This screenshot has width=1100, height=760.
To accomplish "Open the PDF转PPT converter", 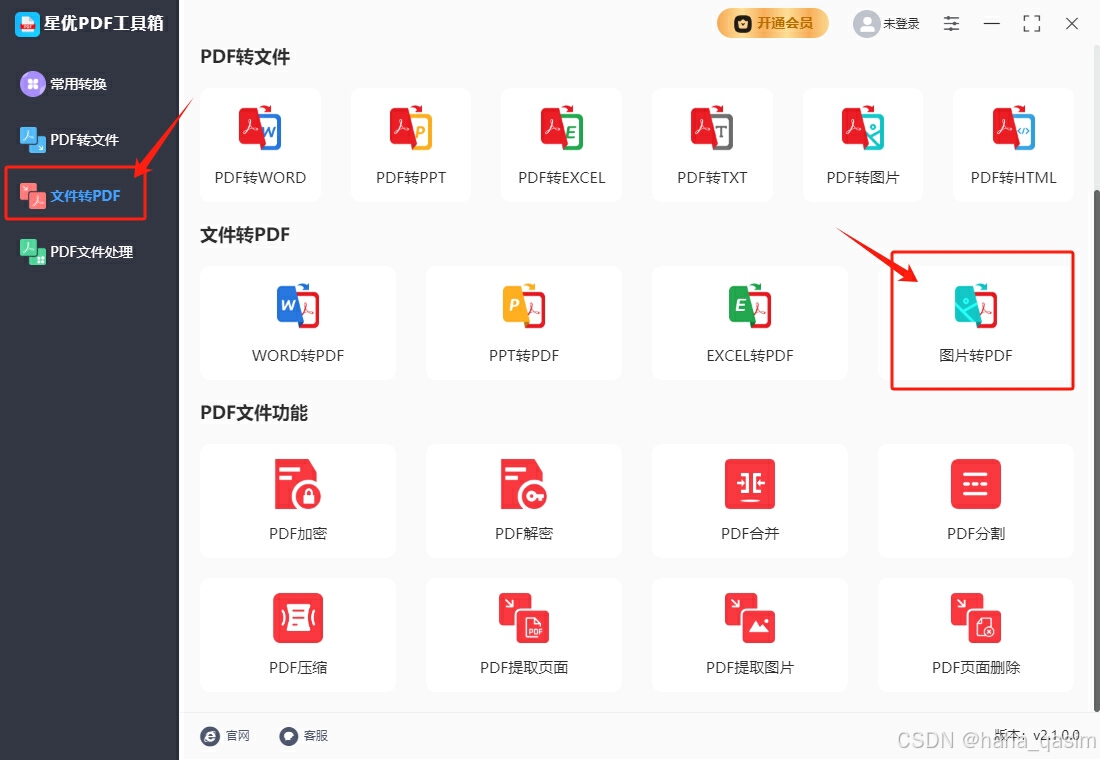I will 411,145.
